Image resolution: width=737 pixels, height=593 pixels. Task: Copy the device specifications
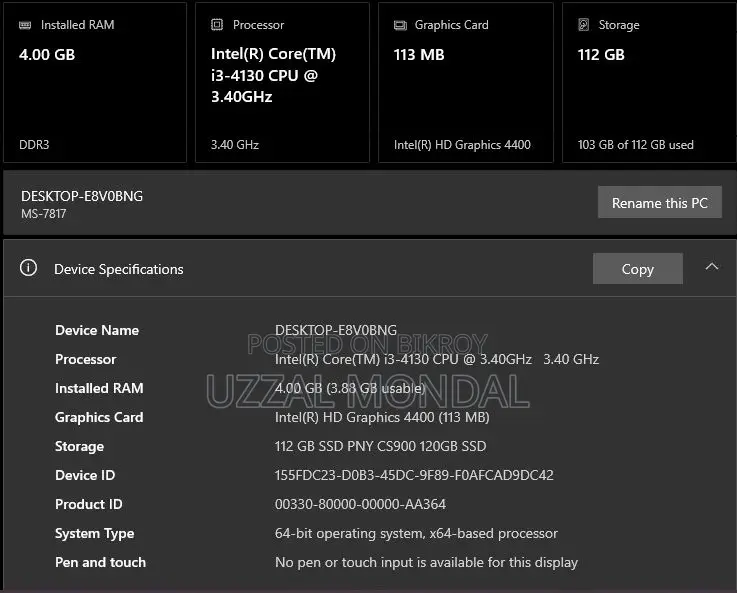click(637, 269)
